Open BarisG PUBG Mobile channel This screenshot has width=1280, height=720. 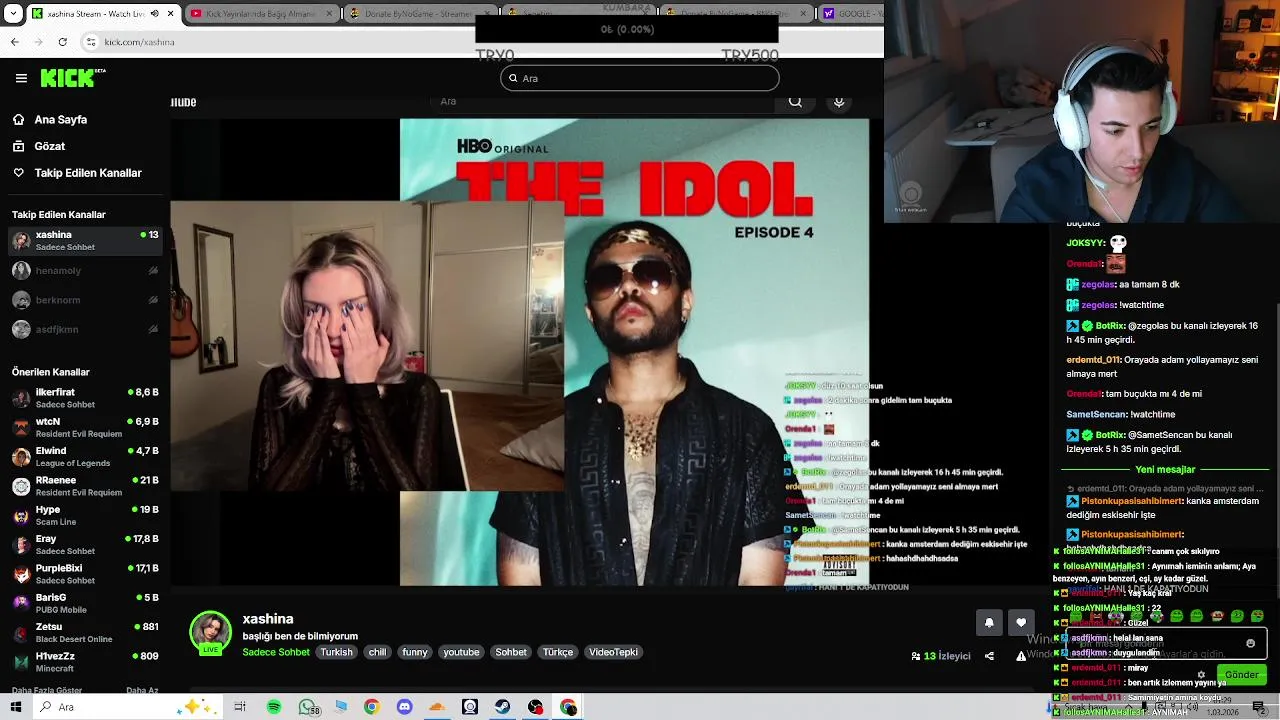[x=84, y=603]
